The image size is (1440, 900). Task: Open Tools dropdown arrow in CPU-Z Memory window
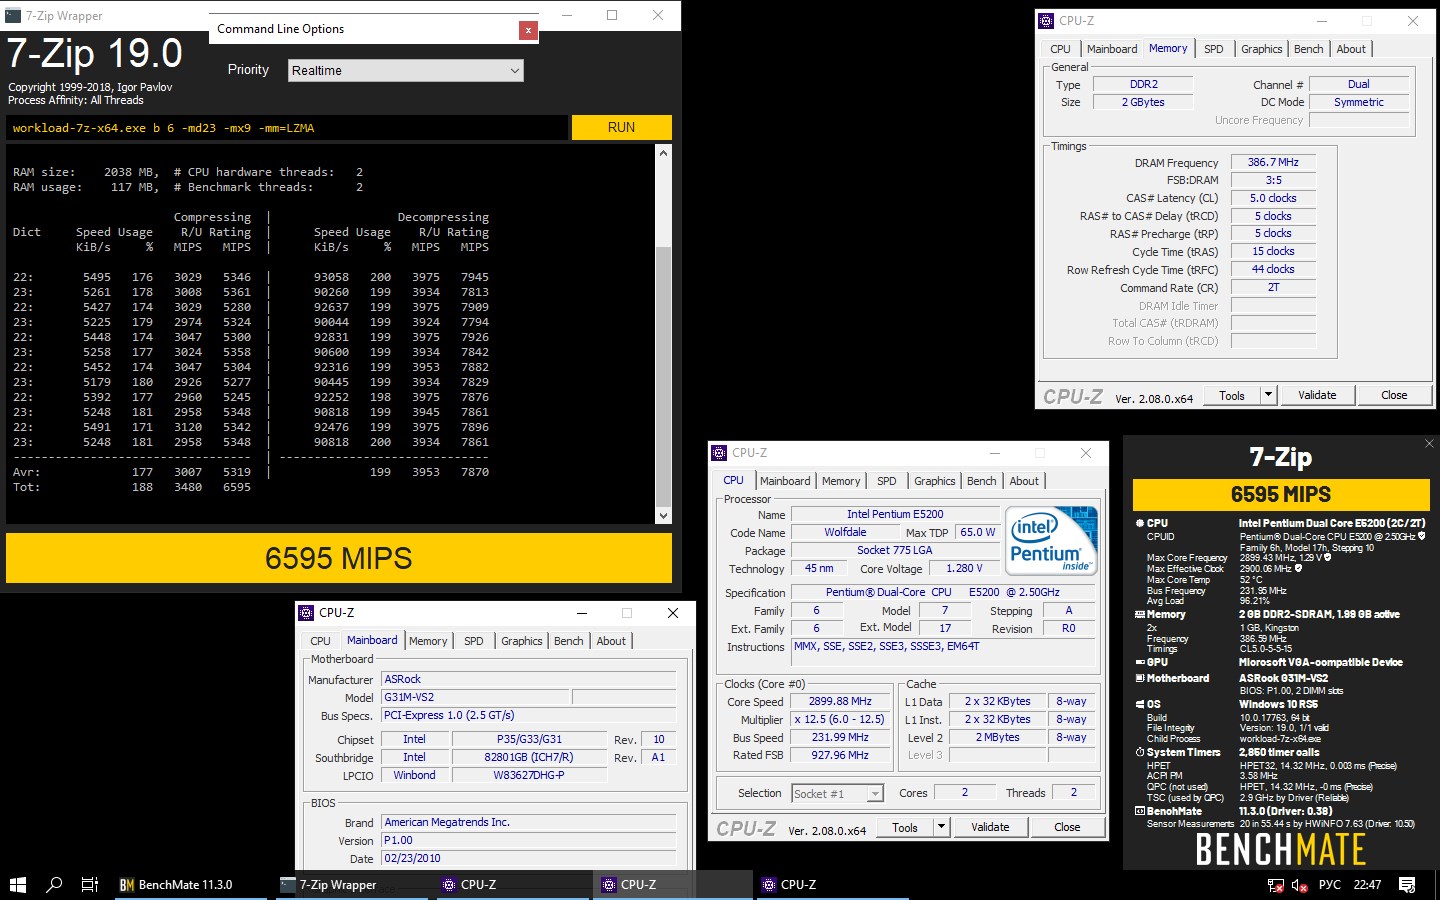1268,395
